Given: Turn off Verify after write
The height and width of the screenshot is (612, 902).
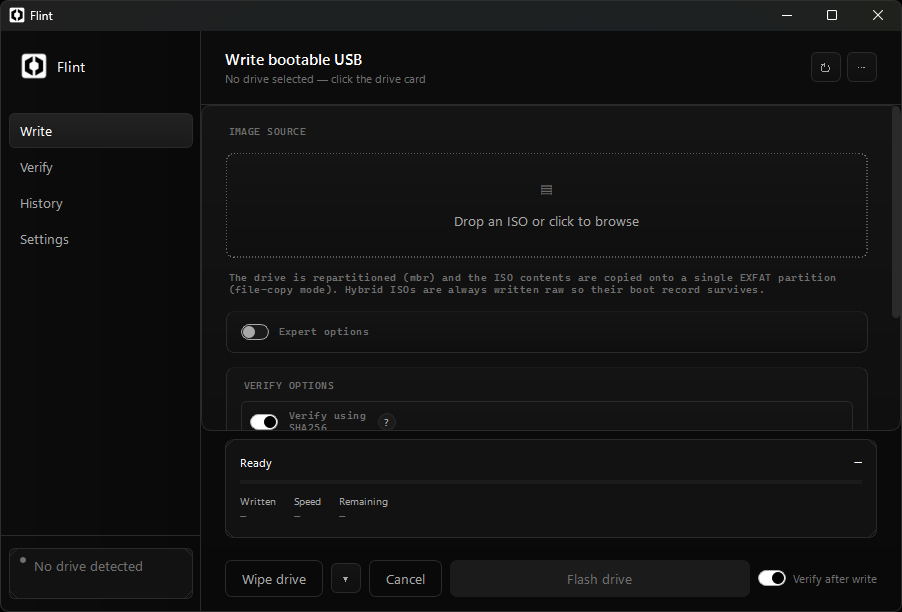Looking at the screenshot, I should [771, 578].
